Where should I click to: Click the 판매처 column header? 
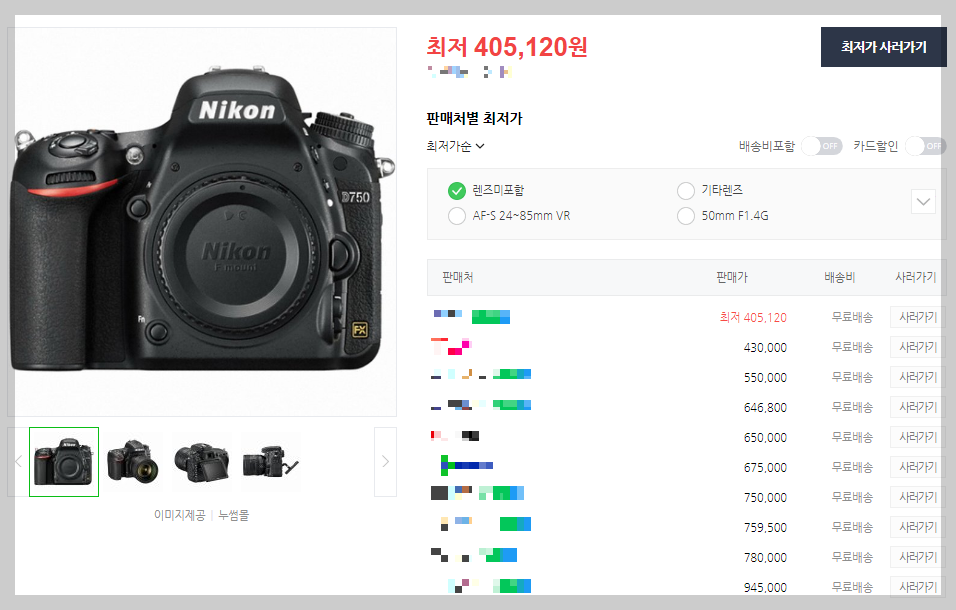click(458, 277)
